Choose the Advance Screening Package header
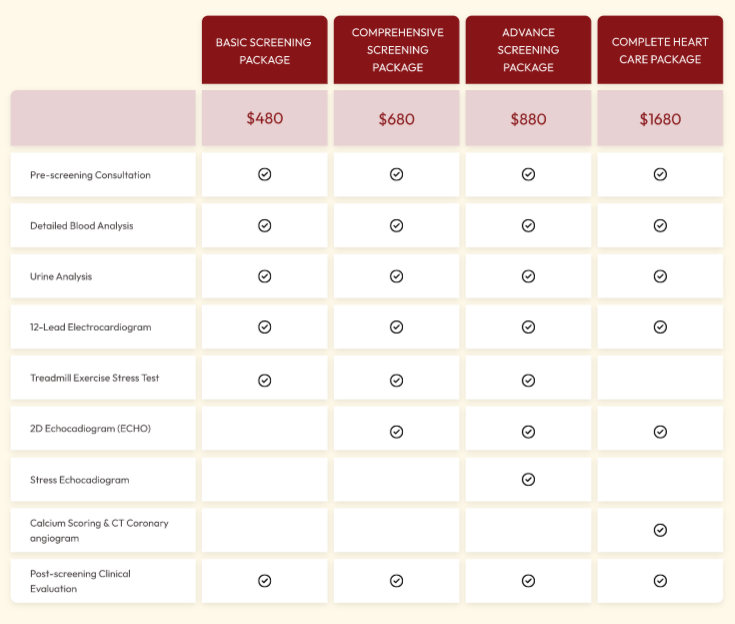The width and height of the screenshot is (735, 624). click(x=528, y=50)
